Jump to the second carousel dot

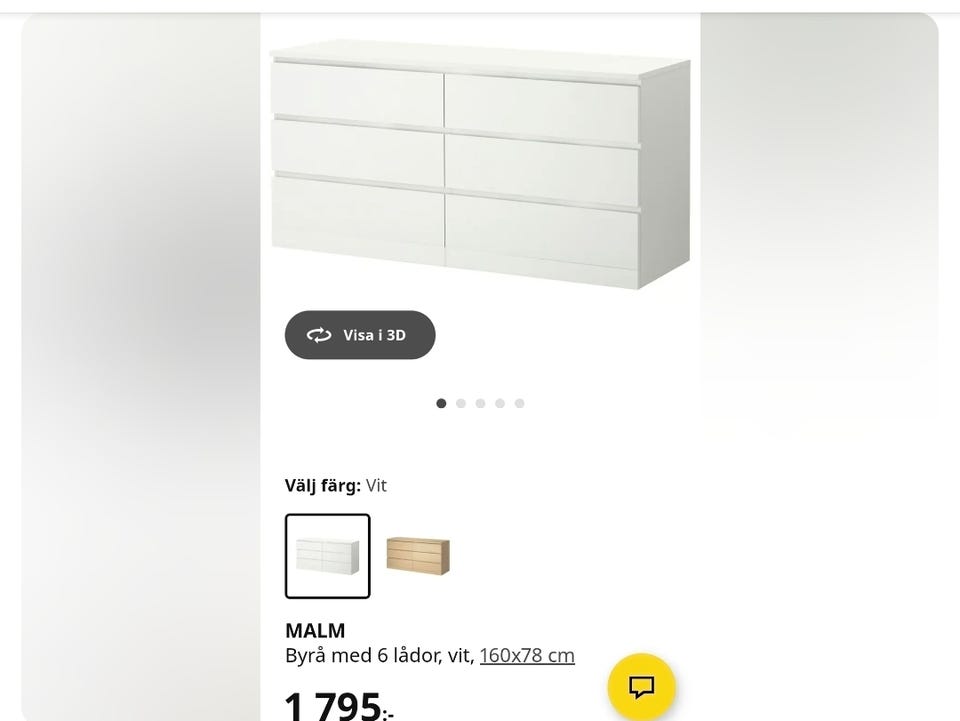point(461,404)
